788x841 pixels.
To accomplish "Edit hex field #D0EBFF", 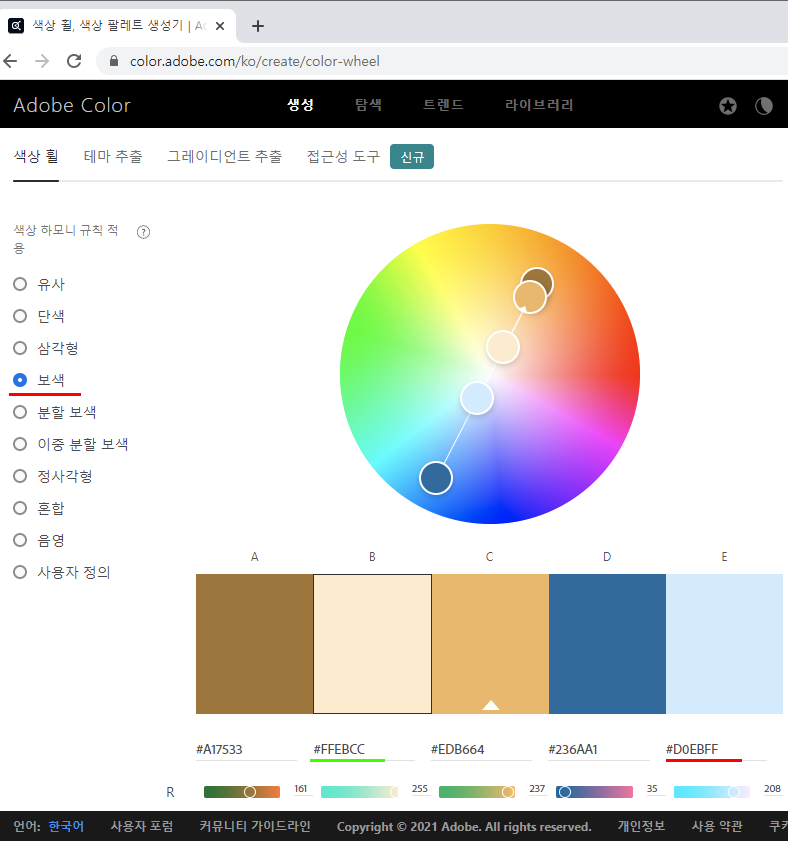I will (x=716, y=749).
